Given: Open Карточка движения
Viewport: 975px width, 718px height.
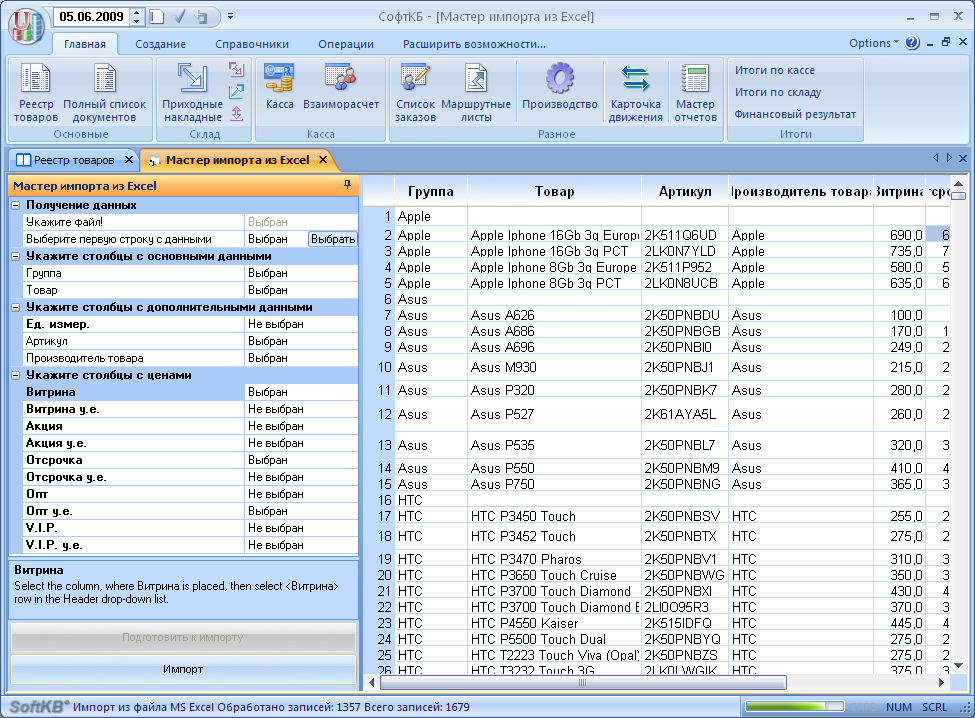Looking at the screenshot, I should pos(635,92).
